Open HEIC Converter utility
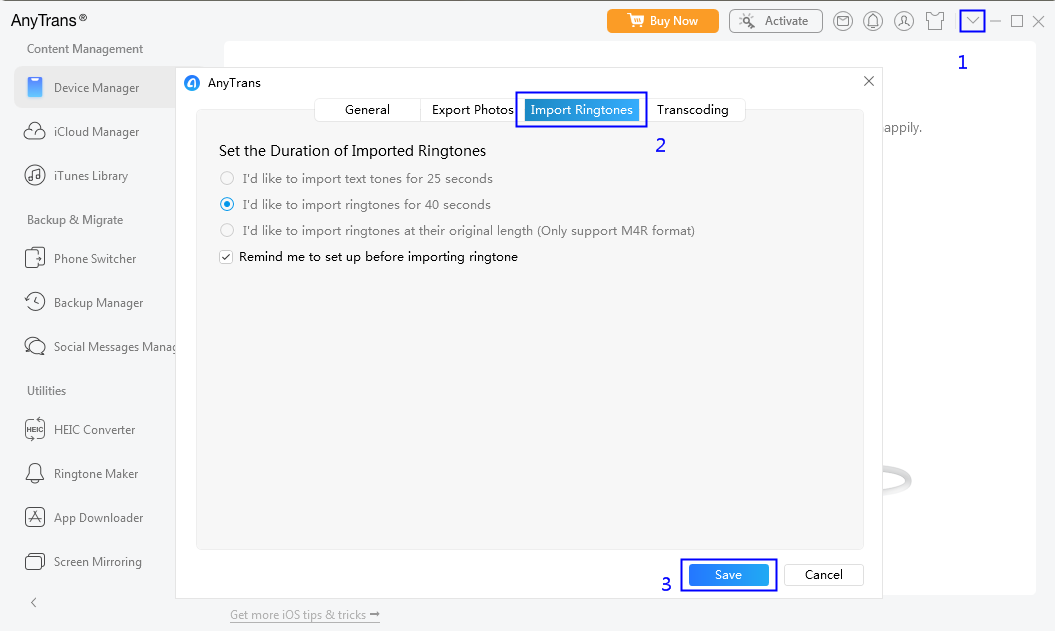This screenshot has height=631, width=1055. coord(79,429)
